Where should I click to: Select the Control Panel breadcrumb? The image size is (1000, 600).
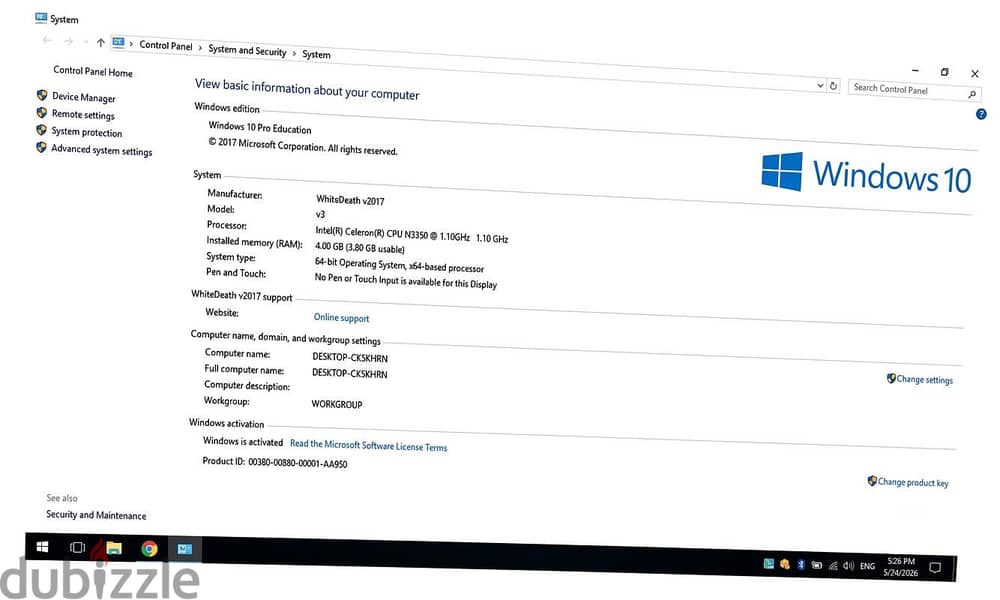(x=166, y=45)
